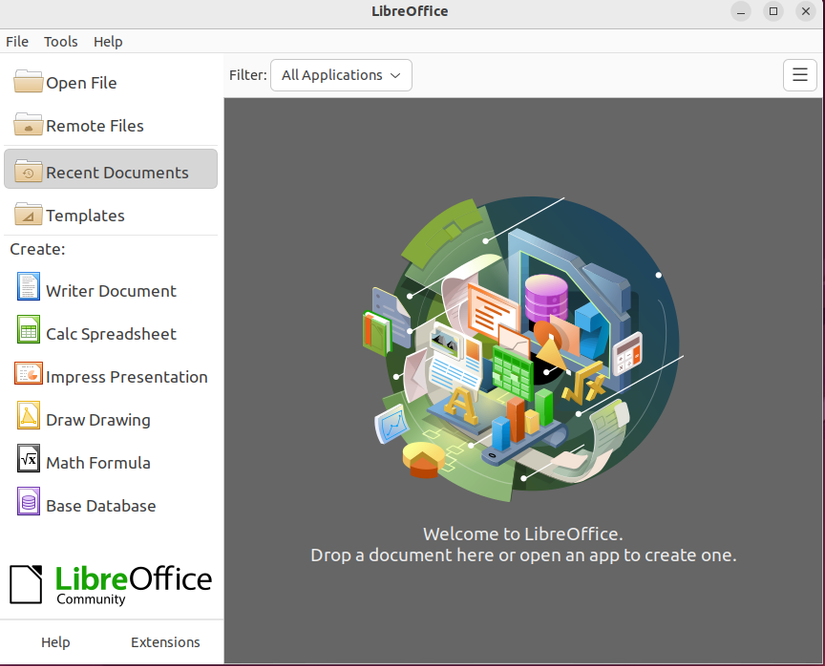Screen dimensions: 825x666
Task: Create a new Draw Drawing
Action: pyautogui.click(x=97, y=419)
